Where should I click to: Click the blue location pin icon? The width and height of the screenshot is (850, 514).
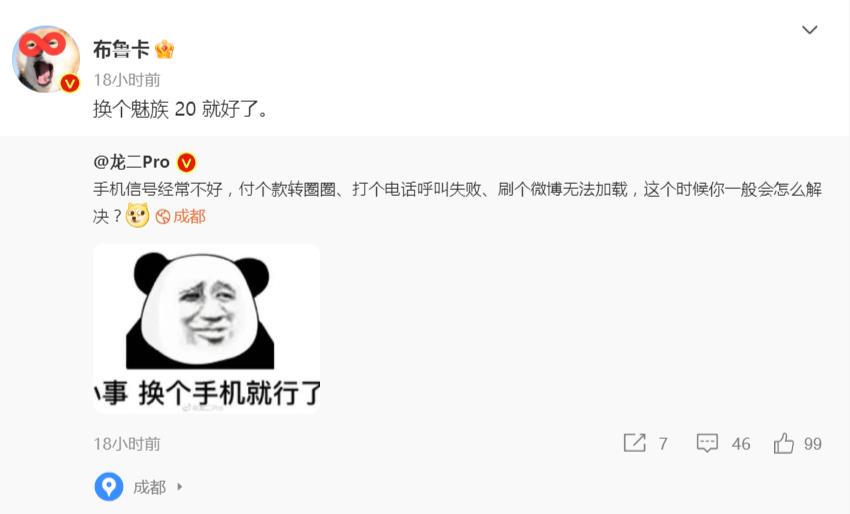(x=108, y=486)
